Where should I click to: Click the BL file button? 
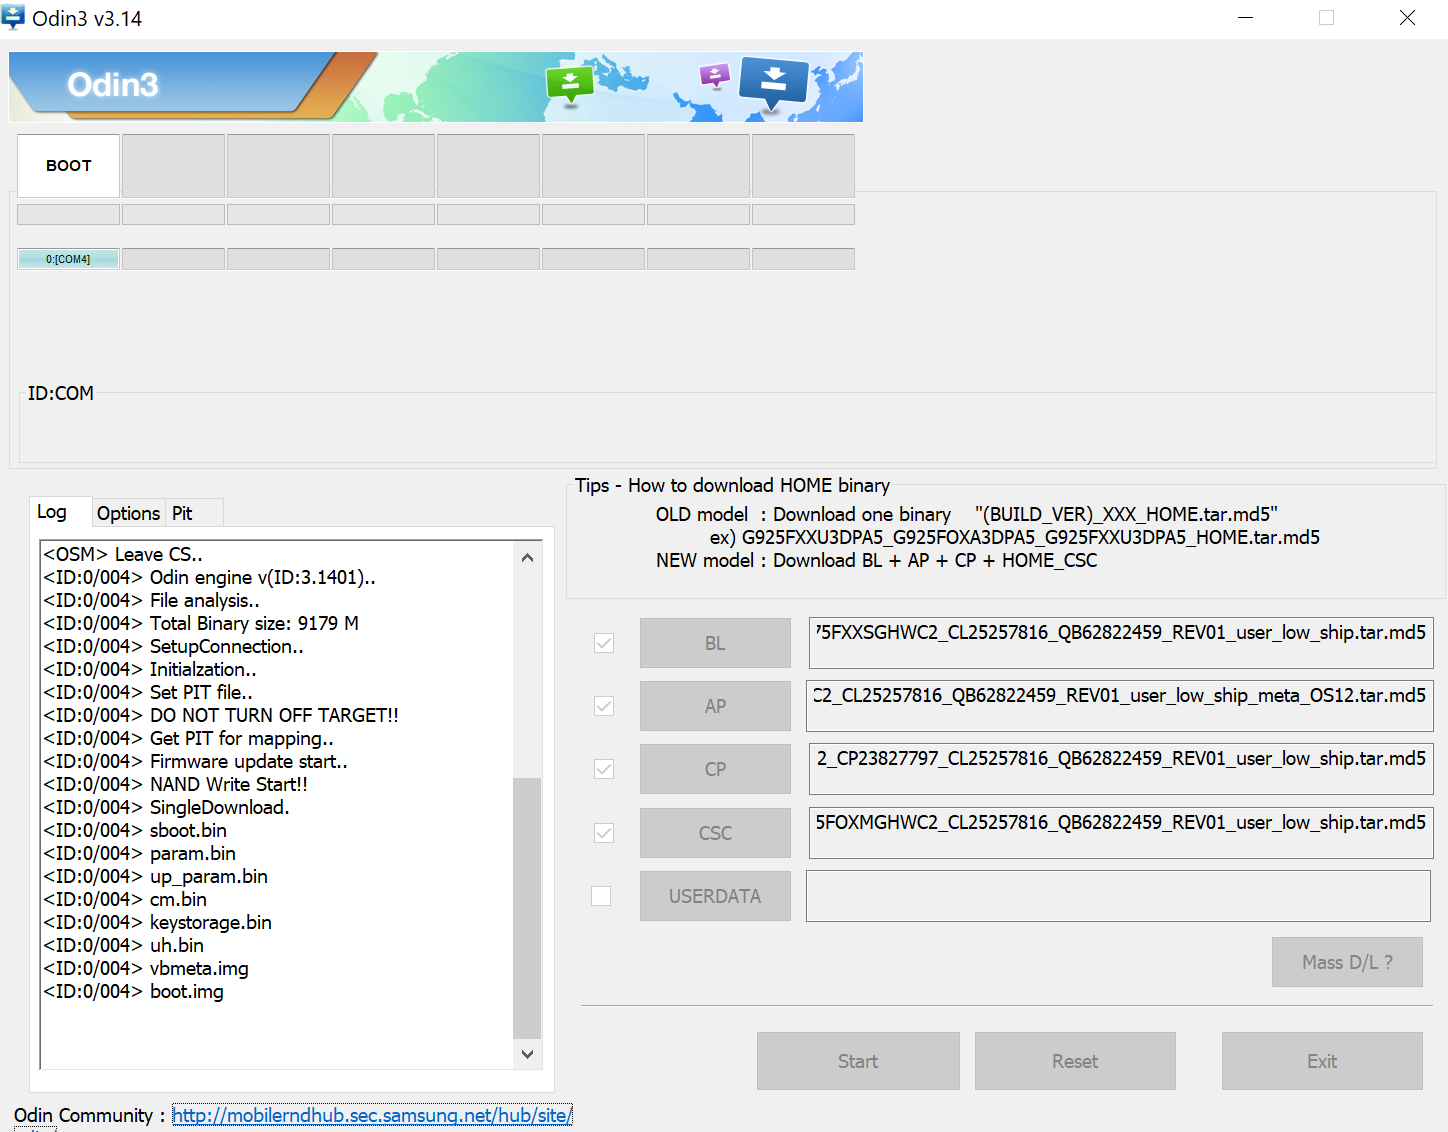pos(715,643)
